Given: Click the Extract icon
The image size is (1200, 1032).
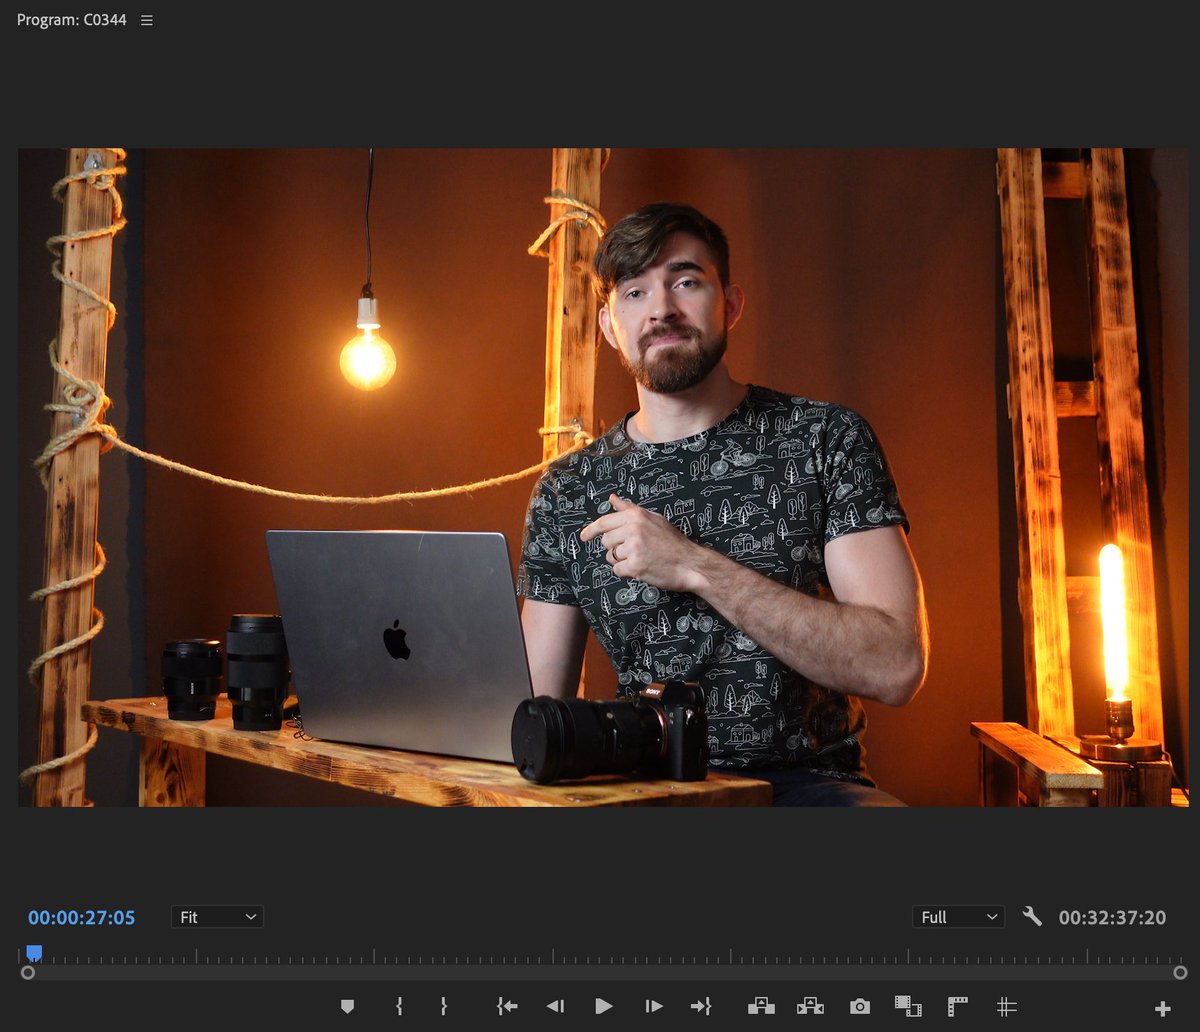Looking at the screenshot, I should (x=810, y=1006).
